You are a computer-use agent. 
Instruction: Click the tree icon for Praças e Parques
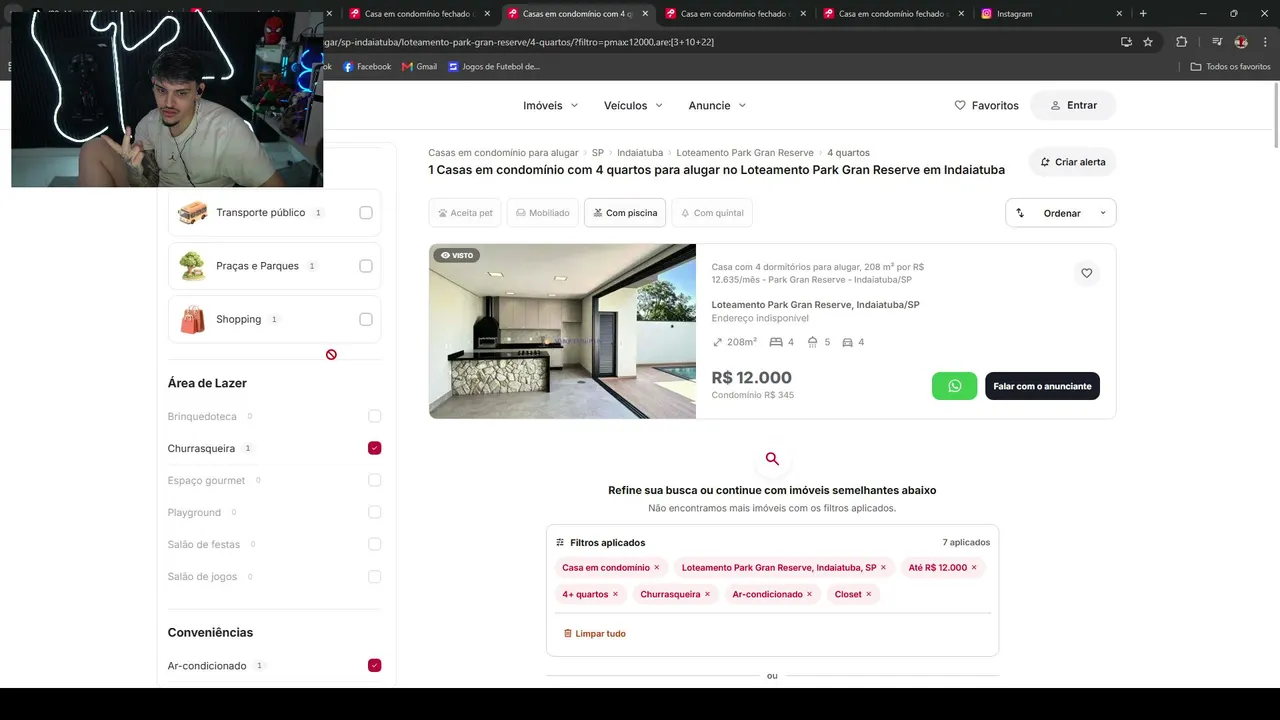(192, 266)
